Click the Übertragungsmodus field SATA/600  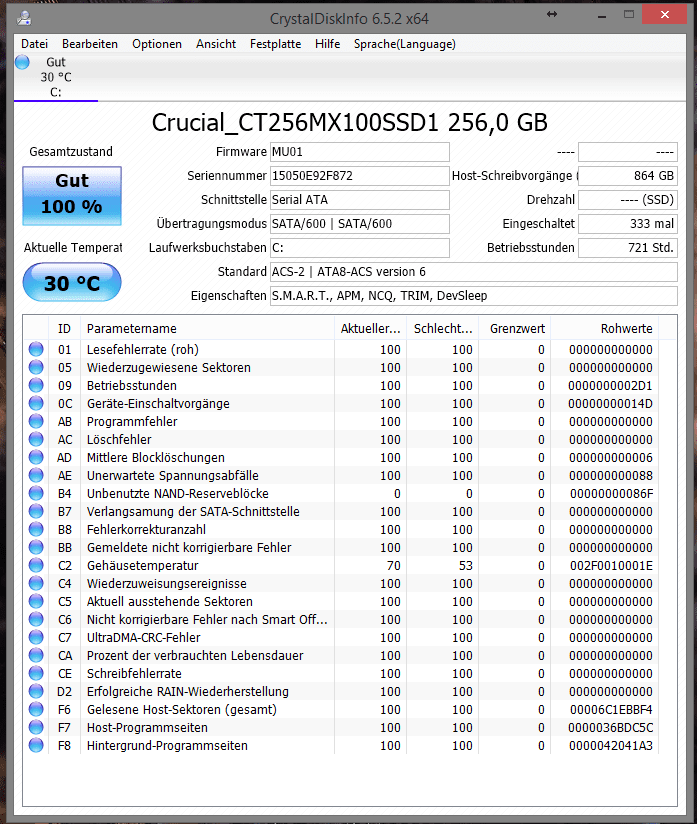(x=360, y=224)
